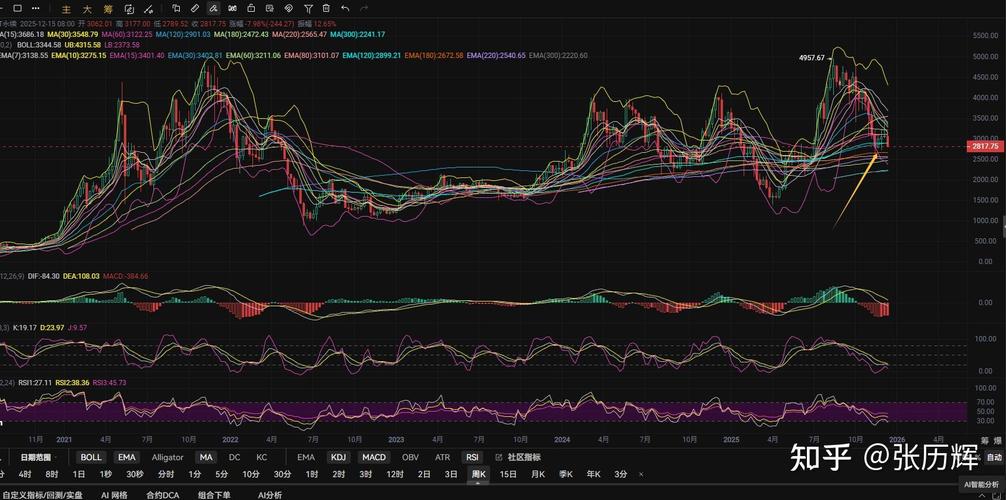Click the 2817.75 current price label
This screenshot has width=1006, height=500.
click(x=985, y=147)
